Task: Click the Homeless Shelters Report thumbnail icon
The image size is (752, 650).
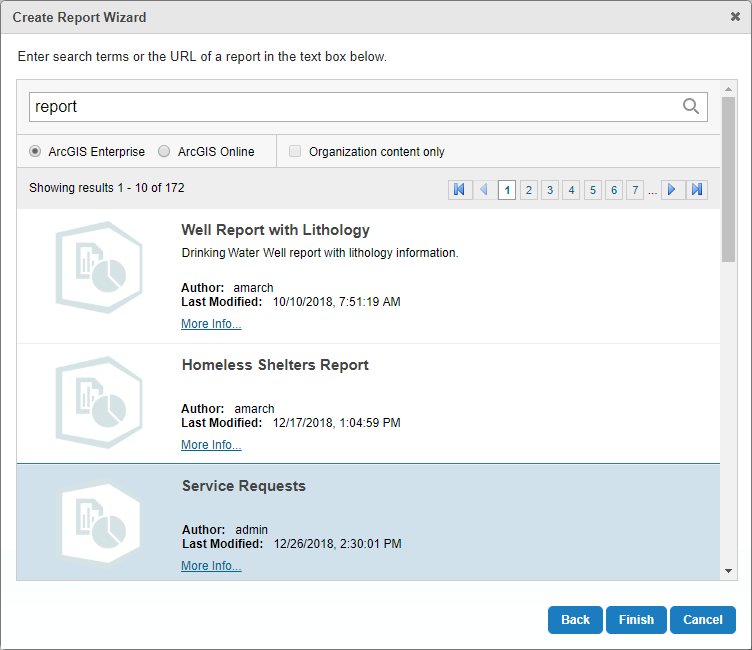Action: pyautogui.click(x=90, y=402)
